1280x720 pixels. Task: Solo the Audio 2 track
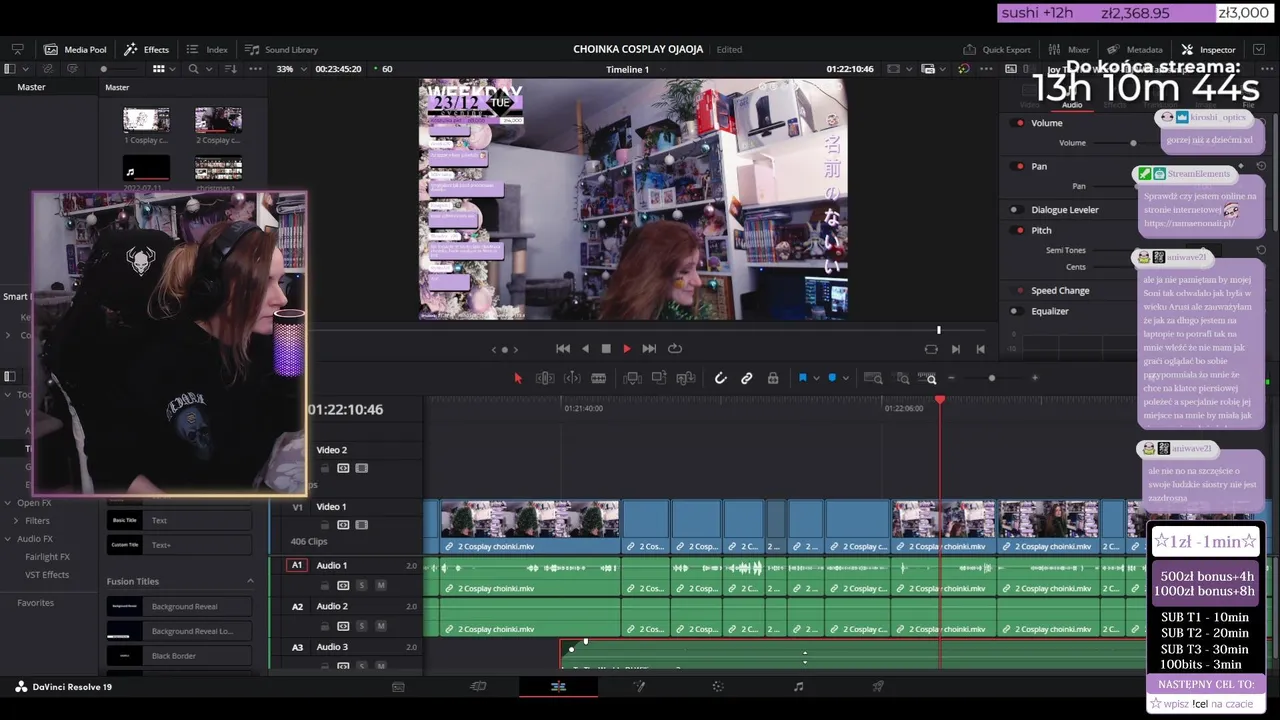(x=362, y=626)
